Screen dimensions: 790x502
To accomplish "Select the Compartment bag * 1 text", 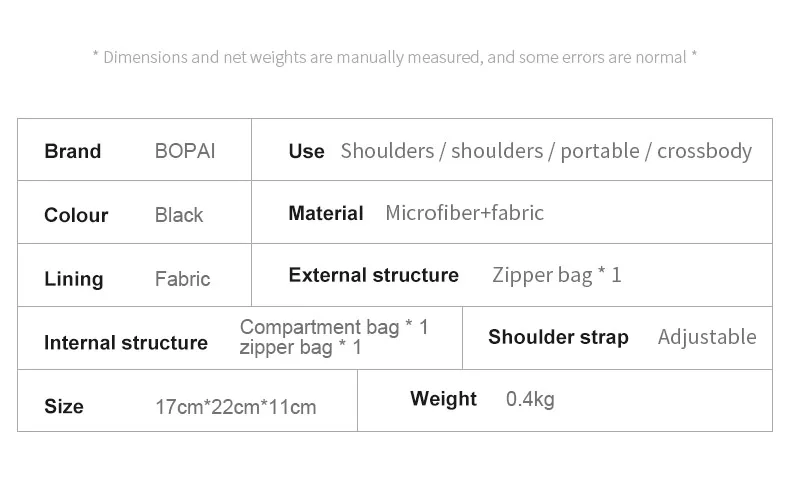I will coord(334,327).
